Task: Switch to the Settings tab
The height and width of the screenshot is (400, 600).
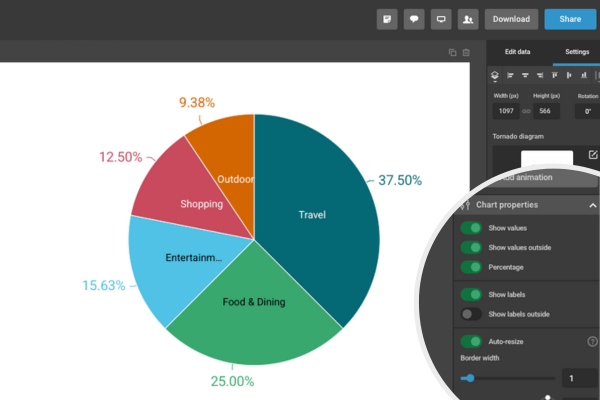Action: [x=577, y=52]
